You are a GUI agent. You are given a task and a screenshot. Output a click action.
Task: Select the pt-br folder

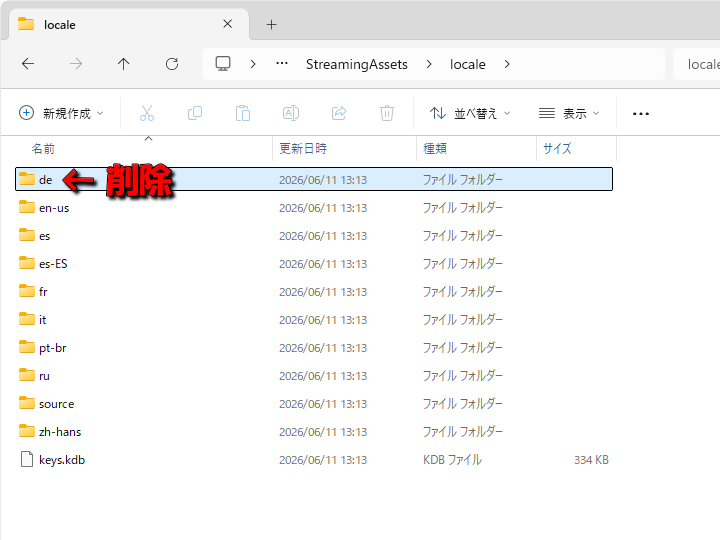[314, 348]
